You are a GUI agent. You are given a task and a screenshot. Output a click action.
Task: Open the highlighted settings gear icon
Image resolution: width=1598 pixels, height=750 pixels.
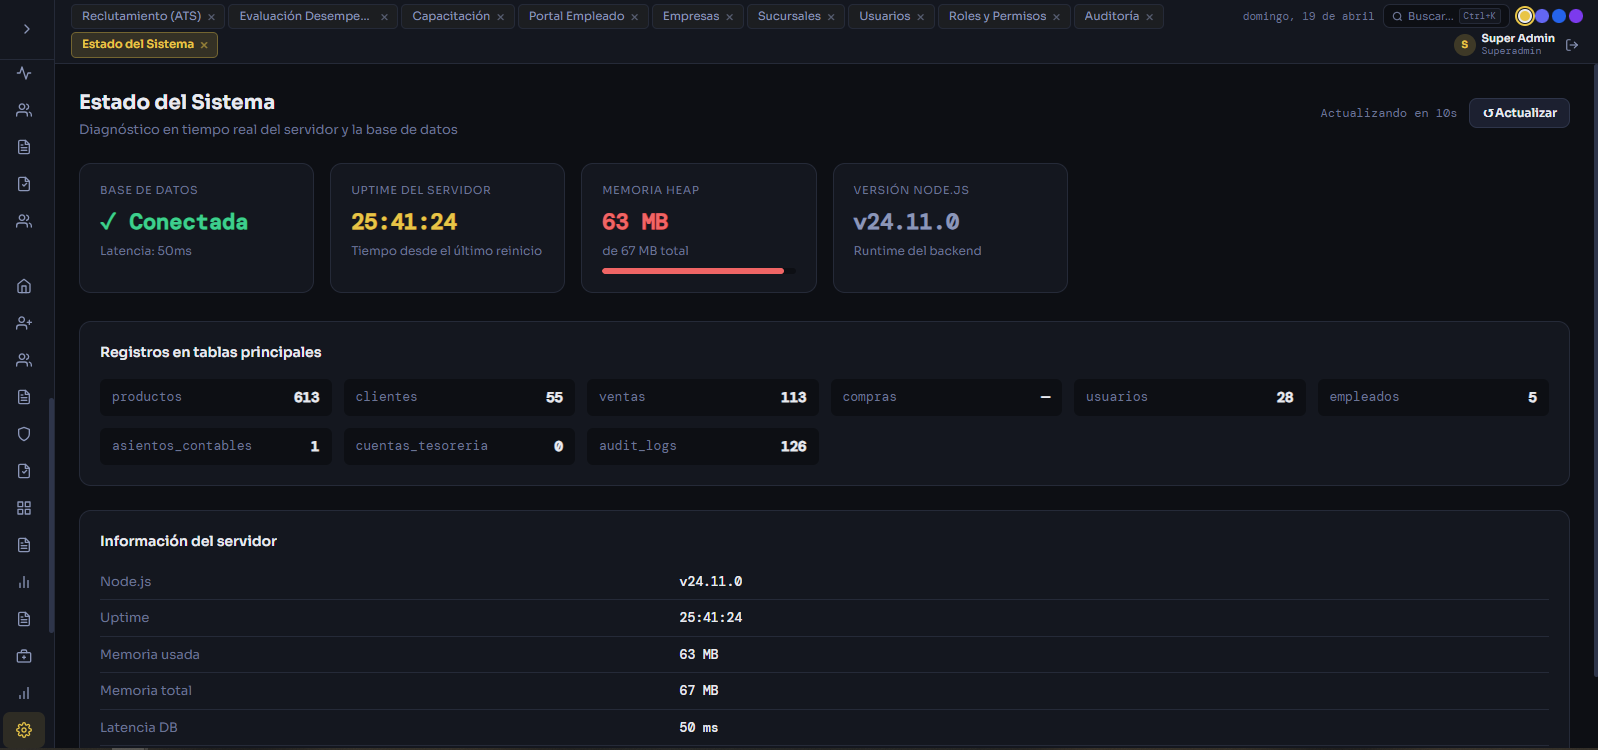click(x=24, y=730)
